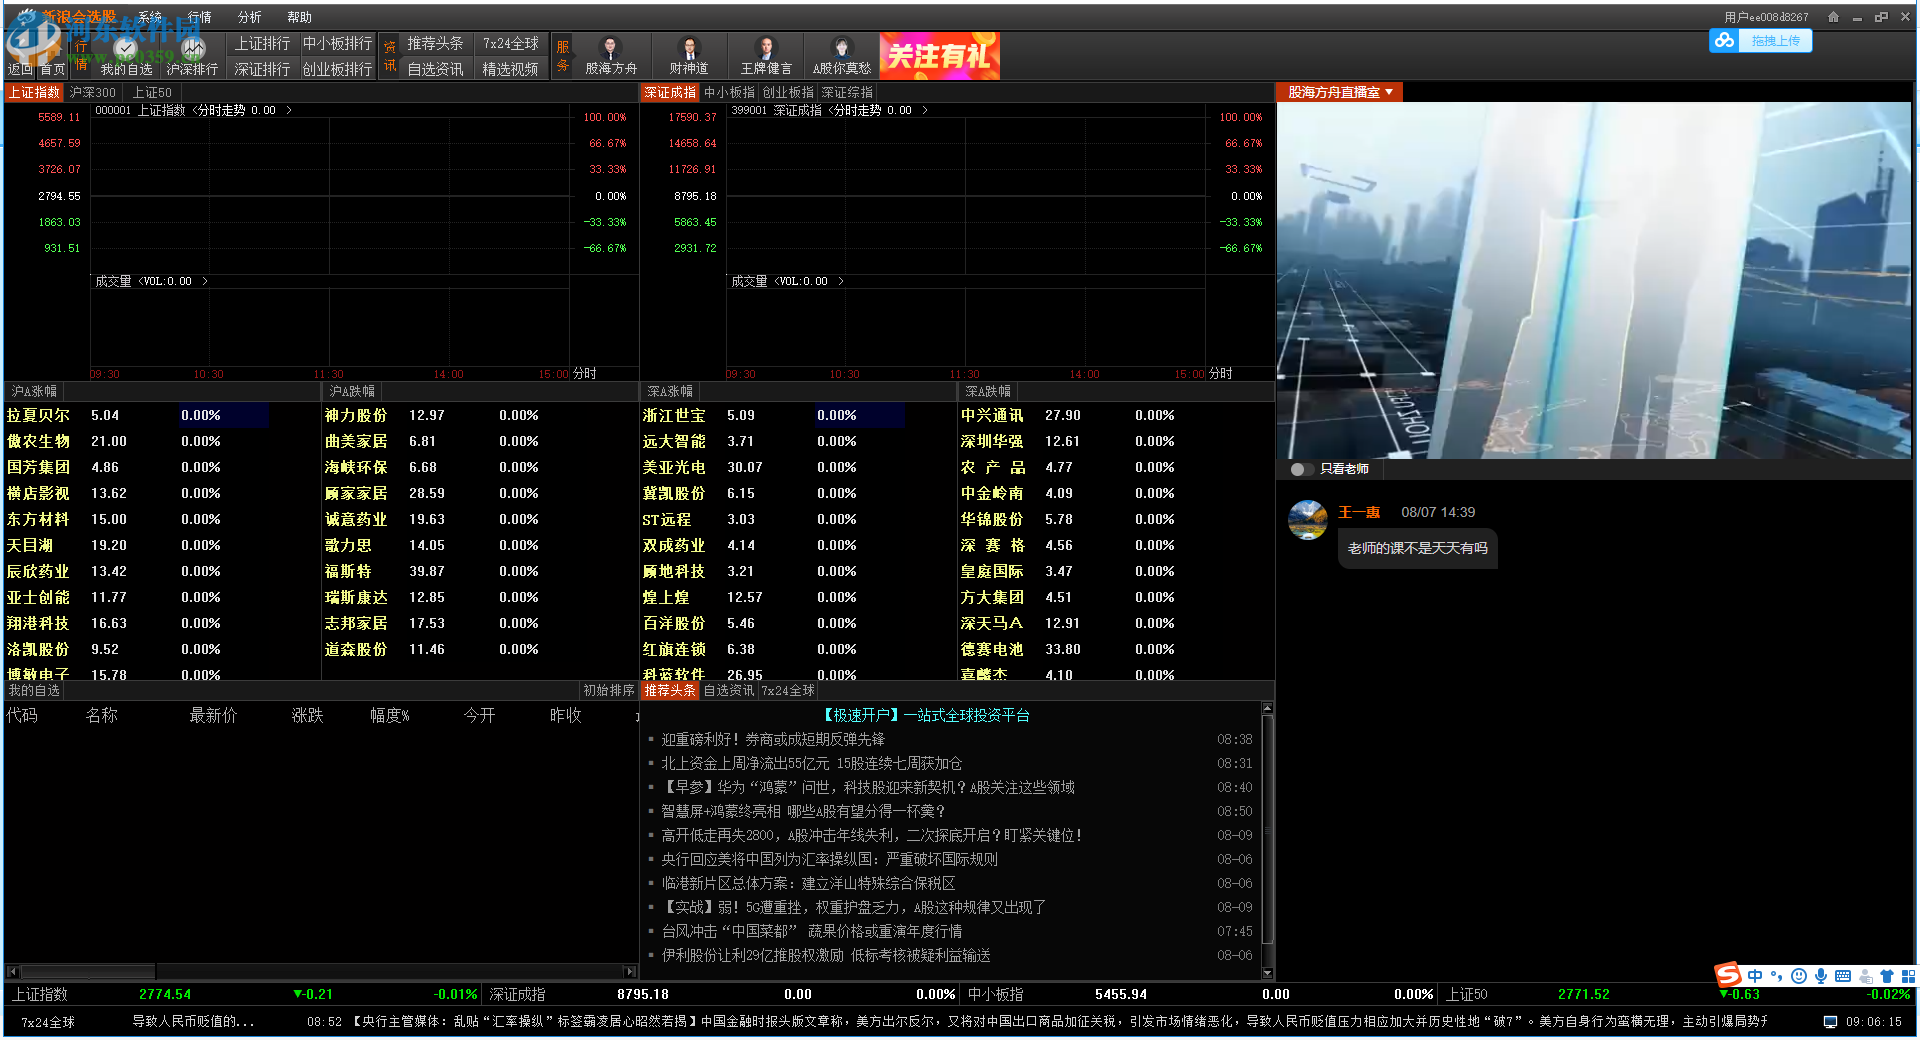Switch to the 深A跌幅 tab
The image size is (1920, 1040).
point(988,391)
